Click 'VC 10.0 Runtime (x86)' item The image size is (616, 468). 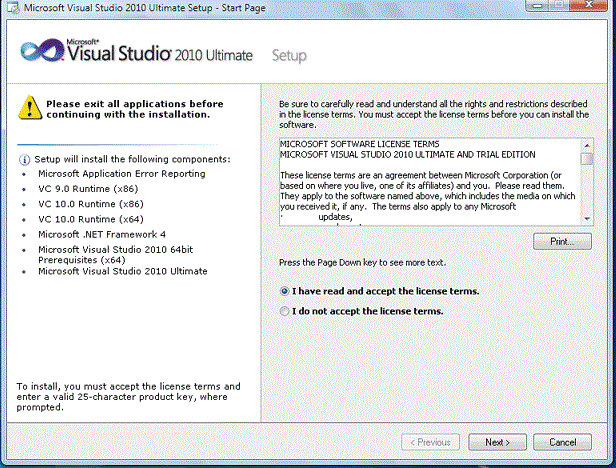[91, 204]
